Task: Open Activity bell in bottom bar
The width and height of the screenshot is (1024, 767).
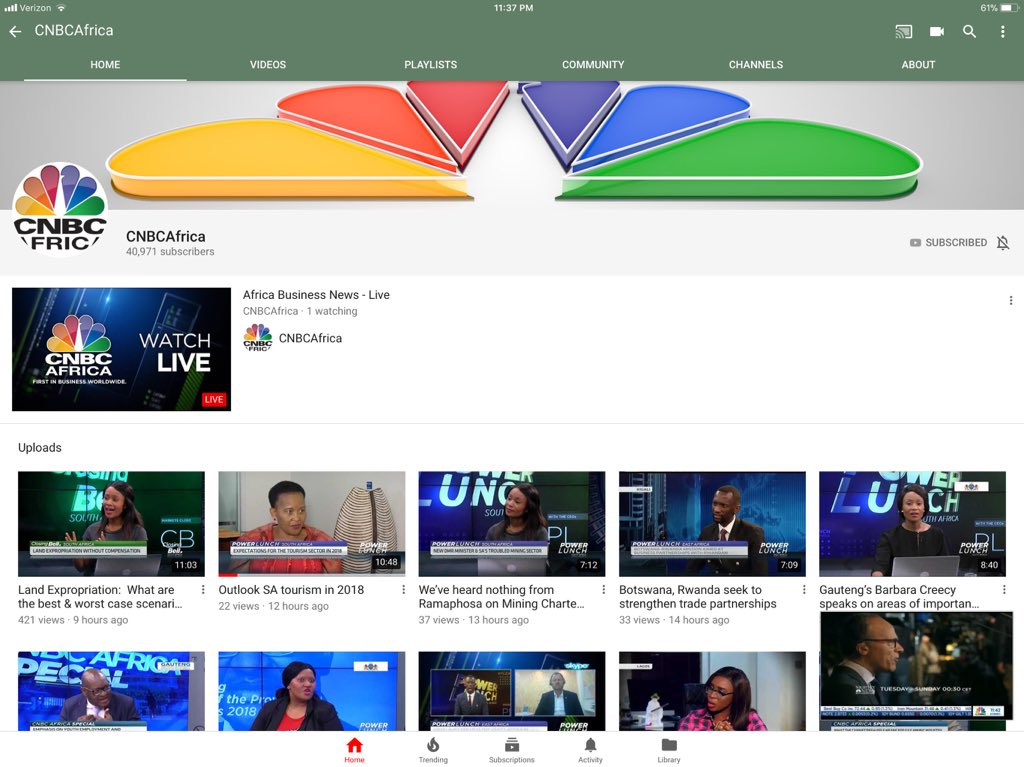Action: 590,750
